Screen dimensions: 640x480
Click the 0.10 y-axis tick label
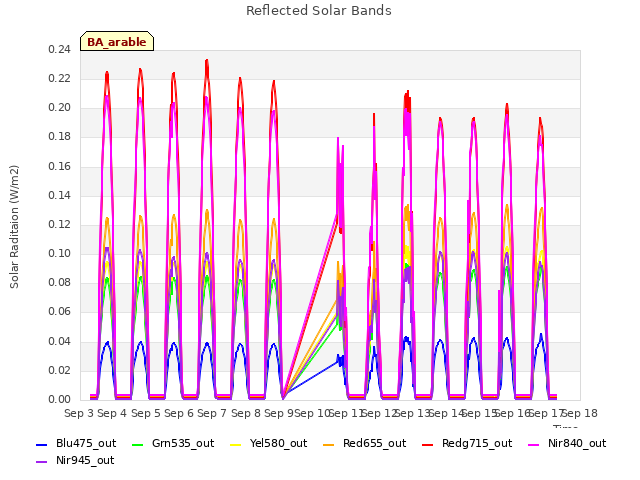click(x=59, y=253)
